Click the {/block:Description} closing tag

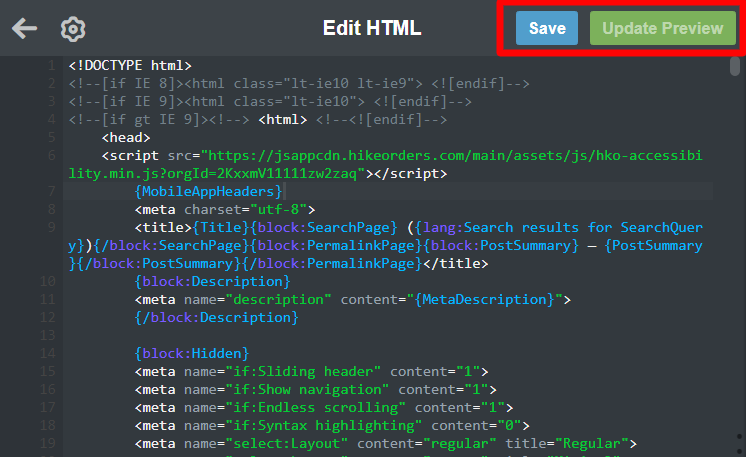coord(216,318)
